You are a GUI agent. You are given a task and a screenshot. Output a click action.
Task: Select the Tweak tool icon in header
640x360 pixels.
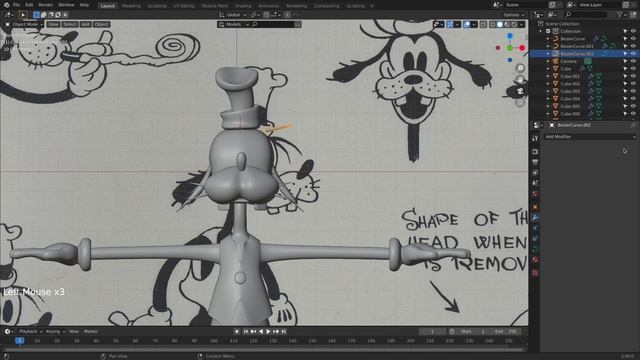click(23, 15)
